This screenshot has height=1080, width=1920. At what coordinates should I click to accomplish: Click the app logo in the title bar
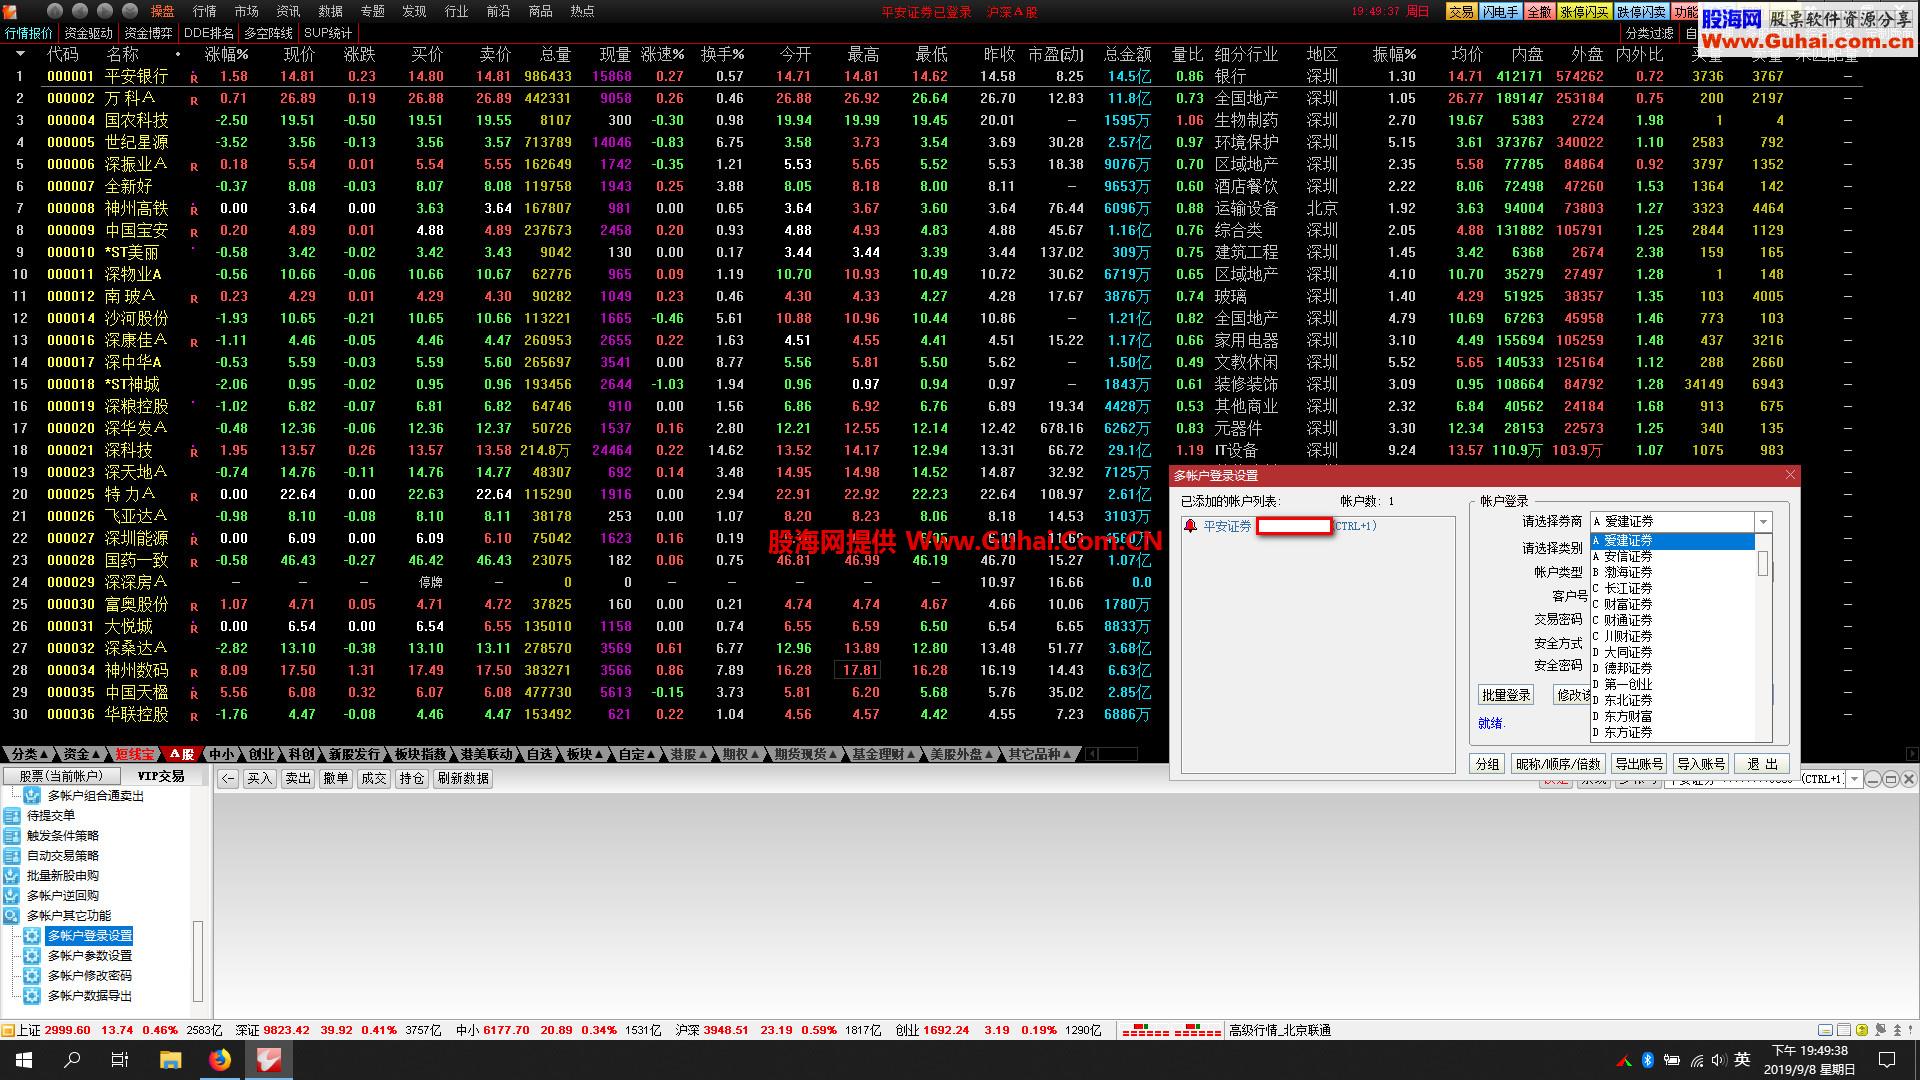[11, 11]
